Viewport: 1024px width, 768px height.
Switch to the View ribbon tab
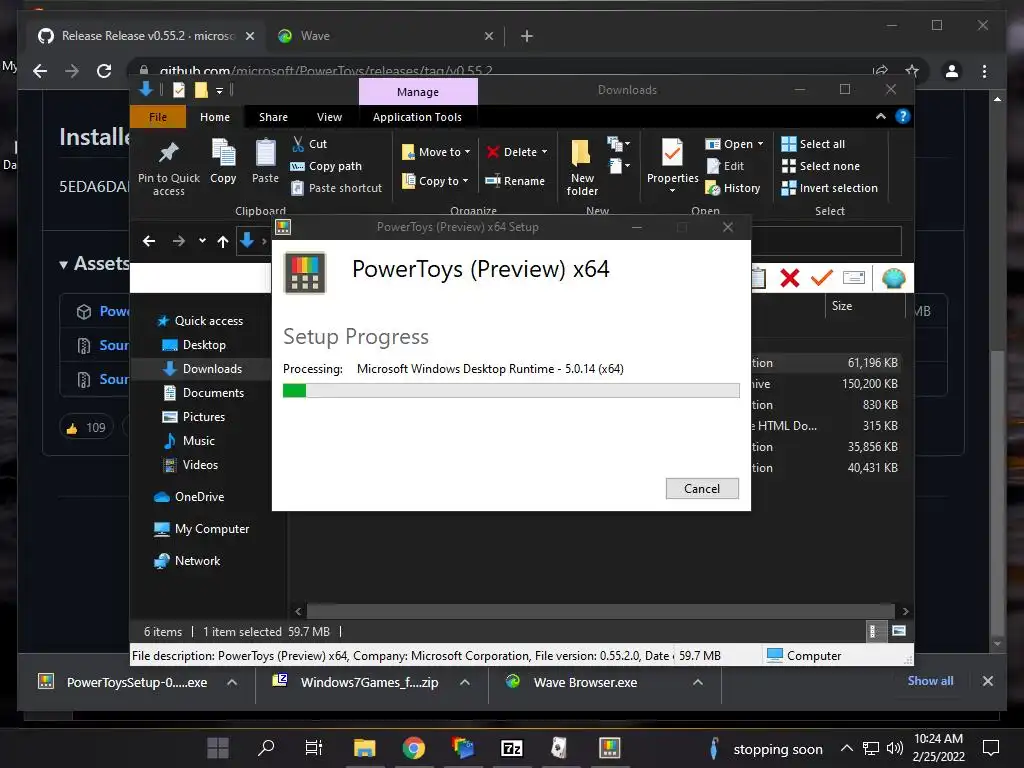329,117
